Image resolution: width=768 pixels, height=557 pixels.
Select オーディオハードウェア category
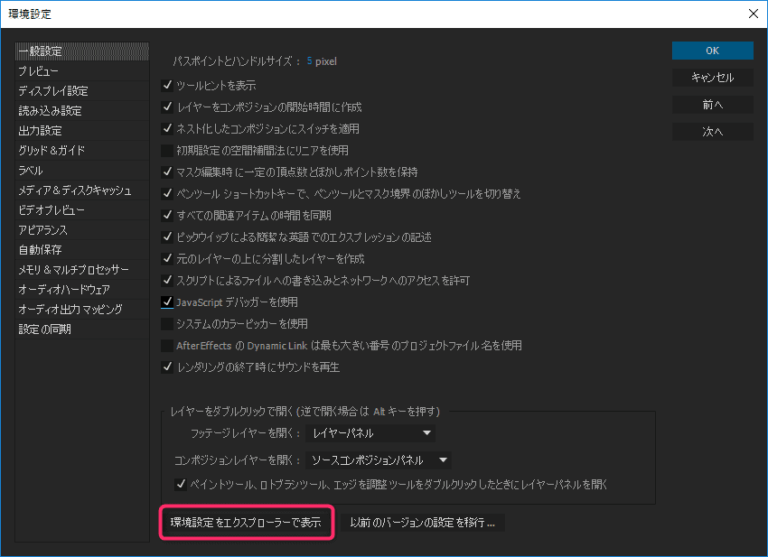64,289
